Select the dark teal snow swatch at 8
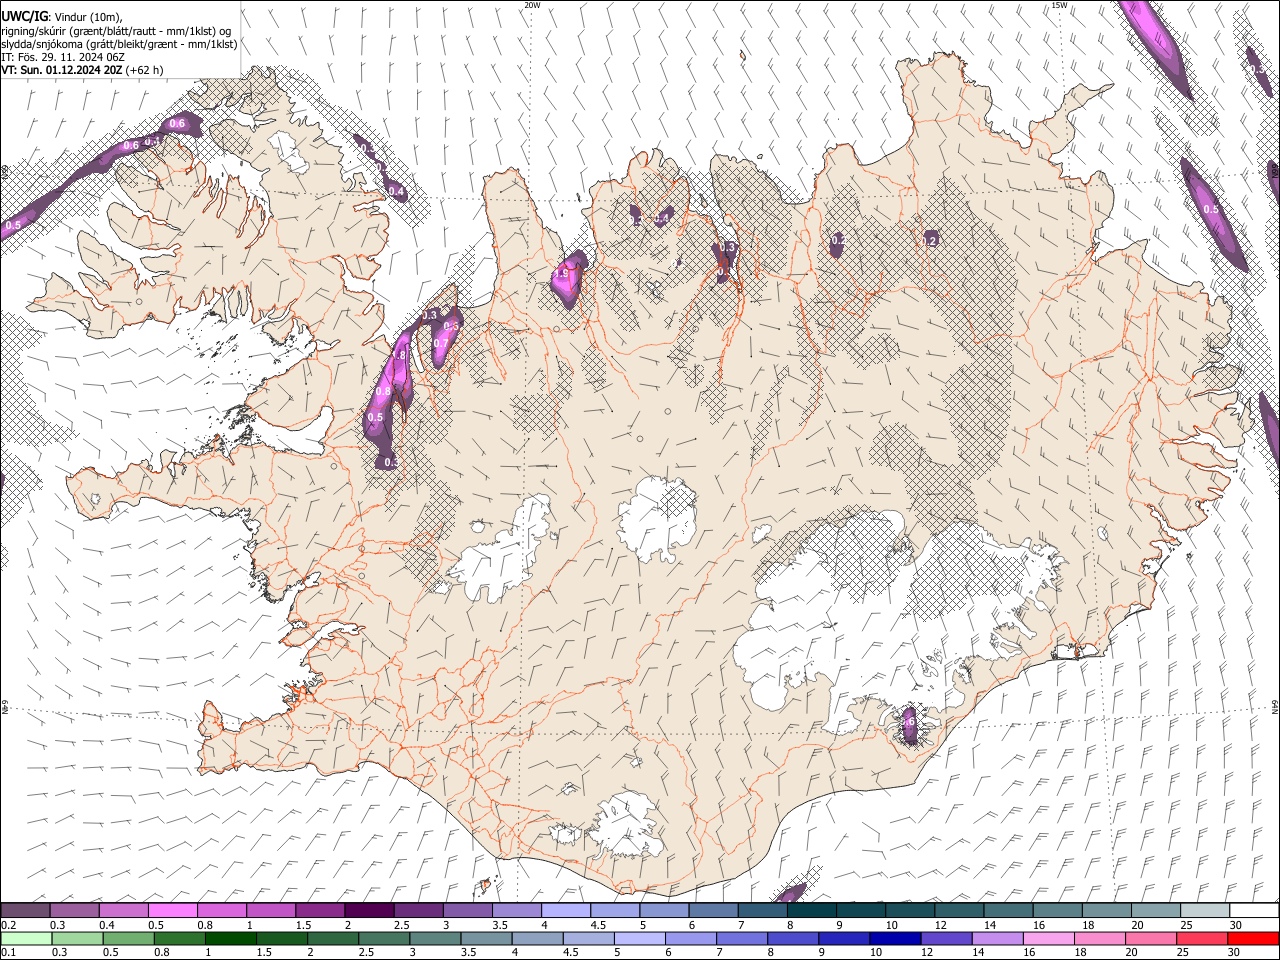 pyautogui.click(x=811, y=910)
